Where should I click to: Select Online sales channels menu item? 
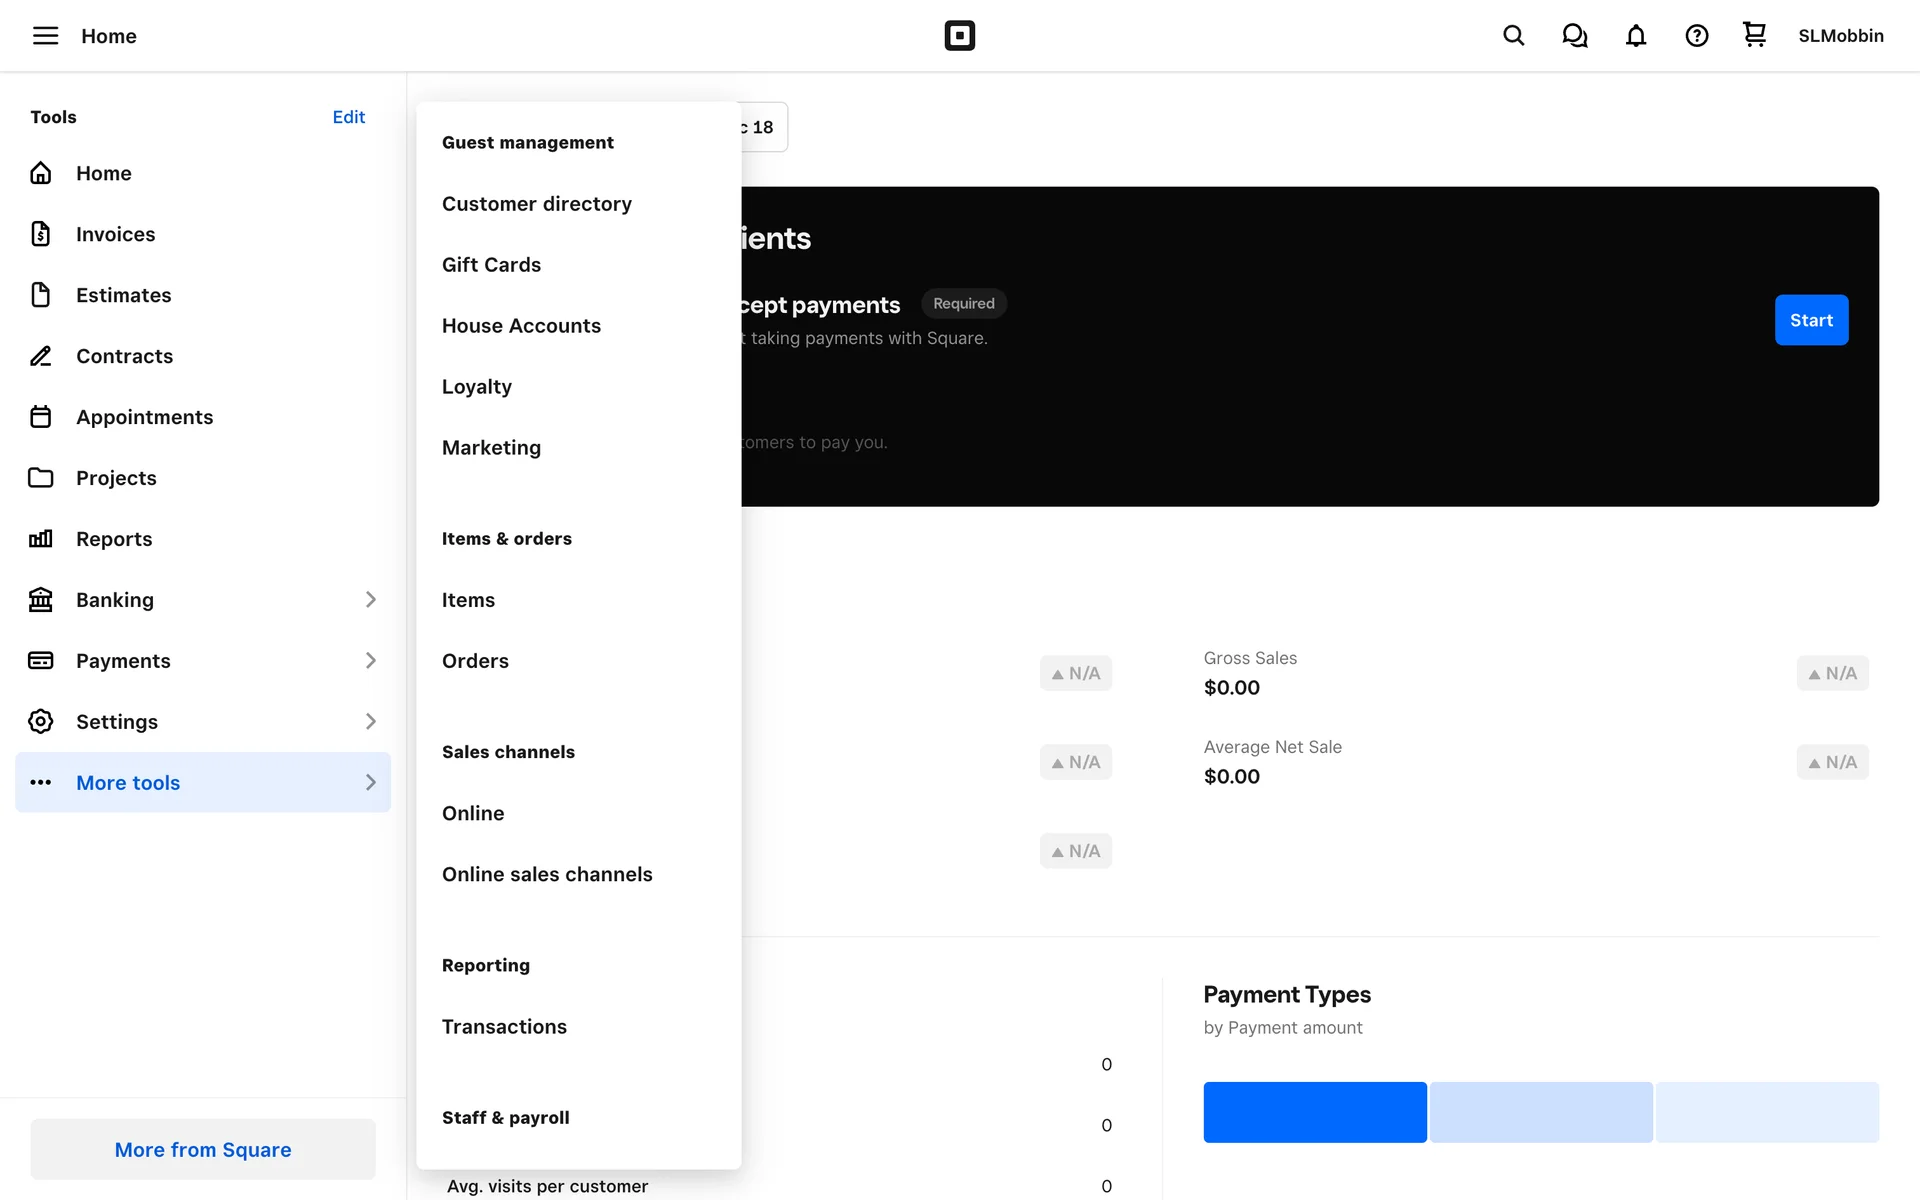tap(546, 875)
